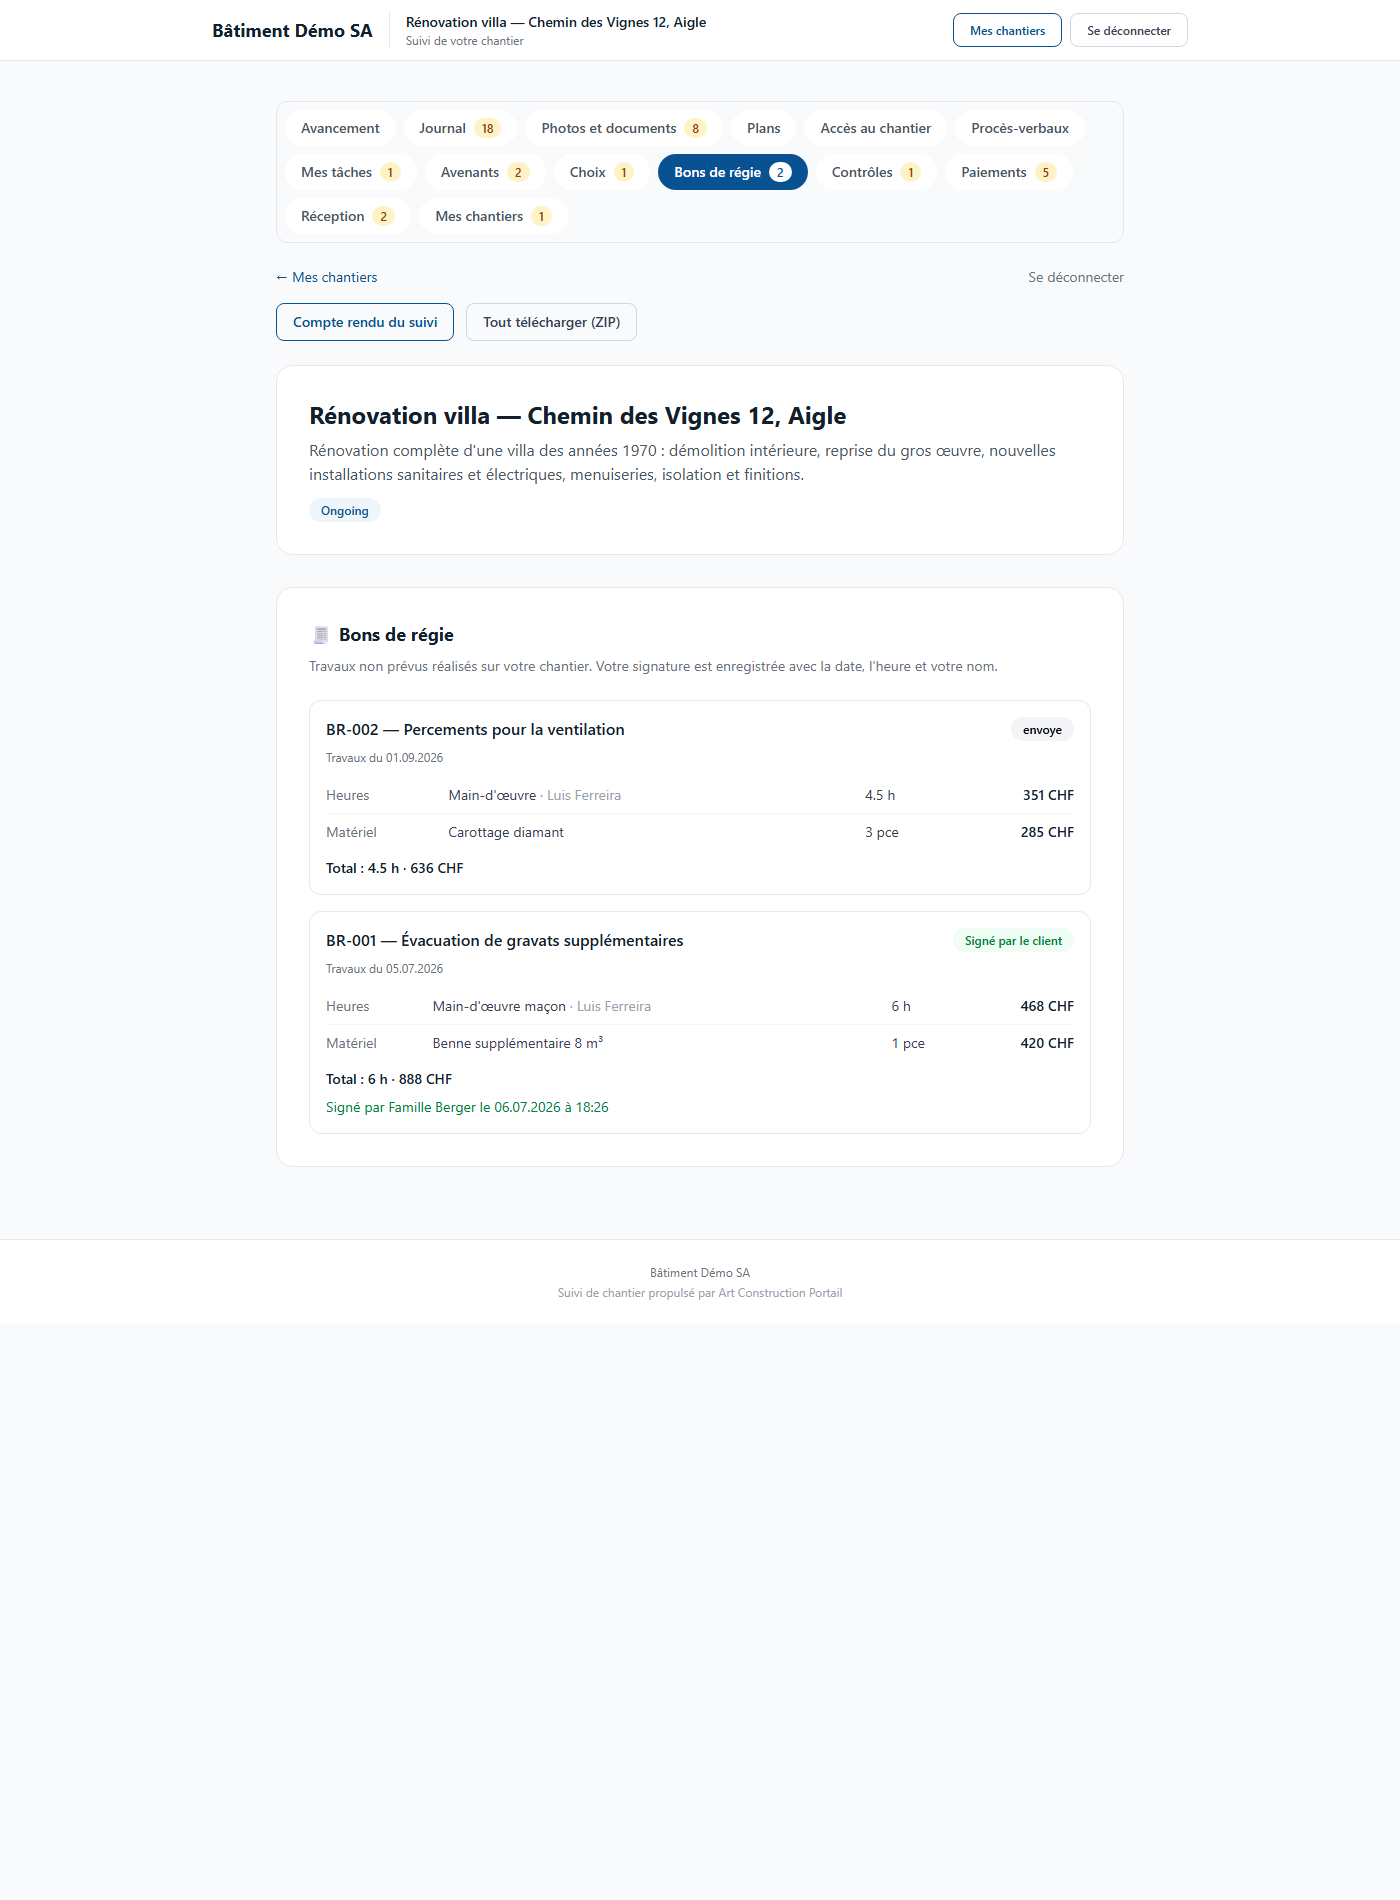The height and width of the screenshot is (1900, 1400).
Task: Click Travaux du 01.09.2026 date
Action: coord(384,758)
